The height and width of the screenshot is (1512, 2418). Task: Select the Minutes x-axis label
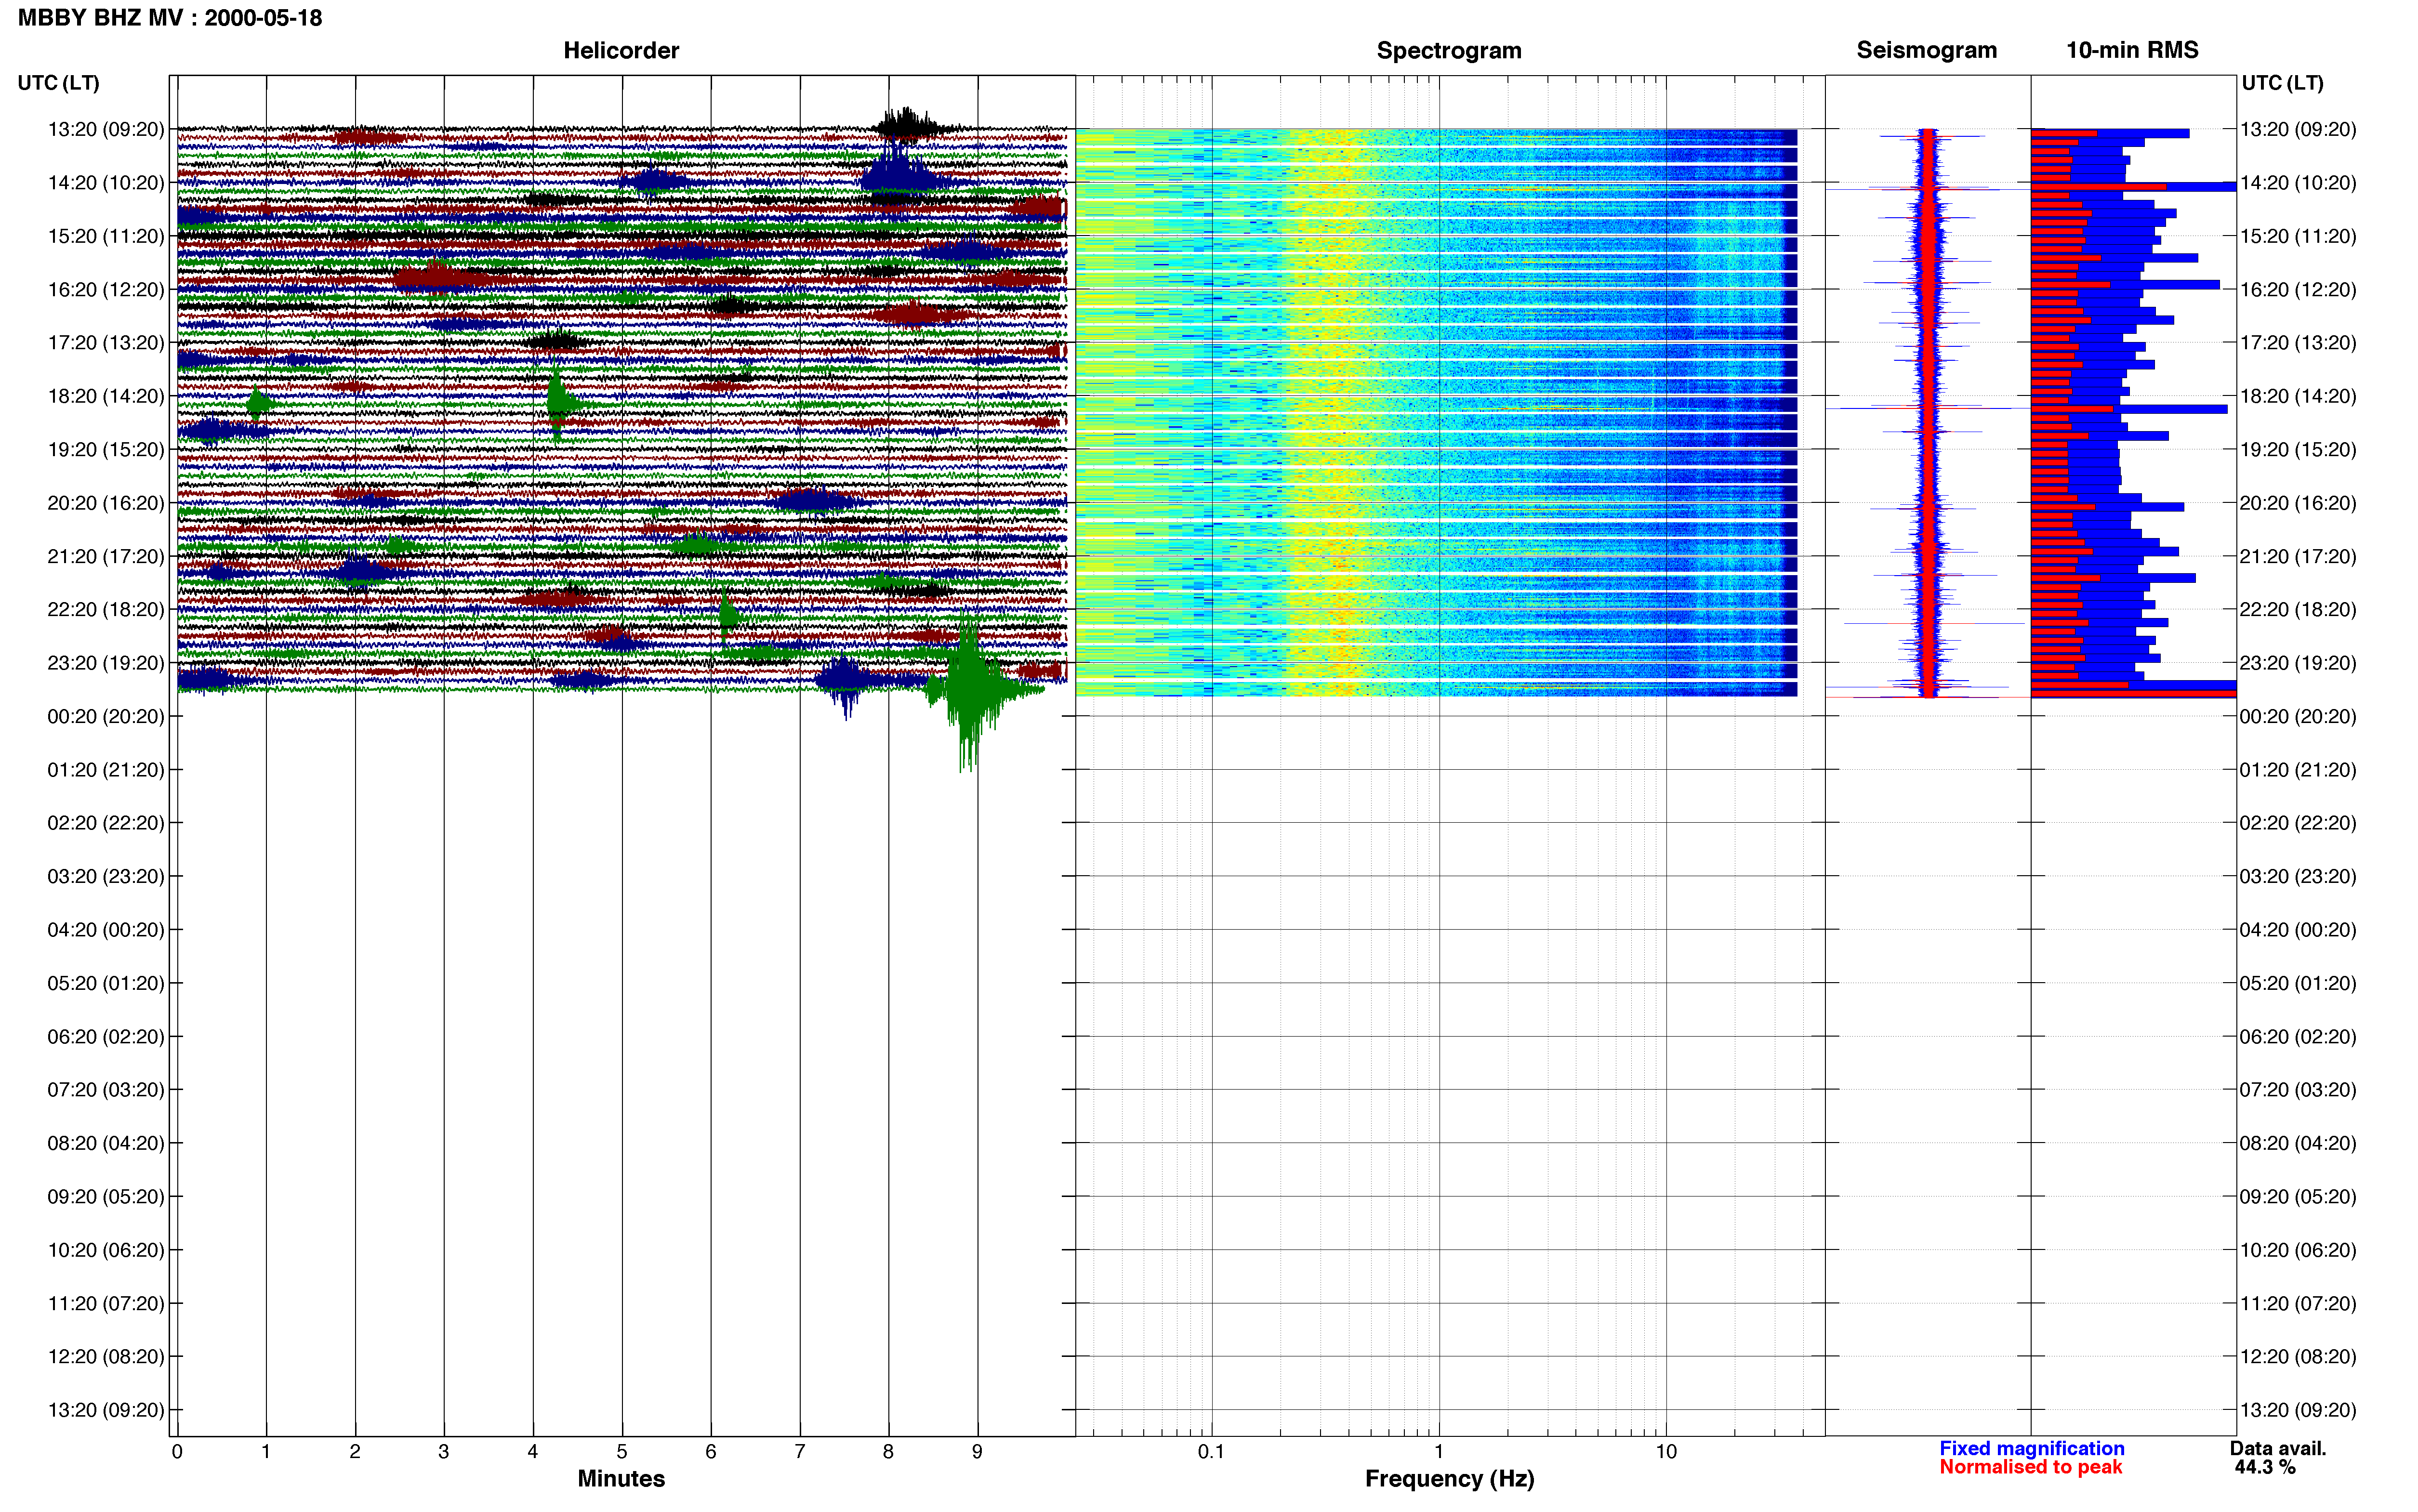click(621, 1478)
